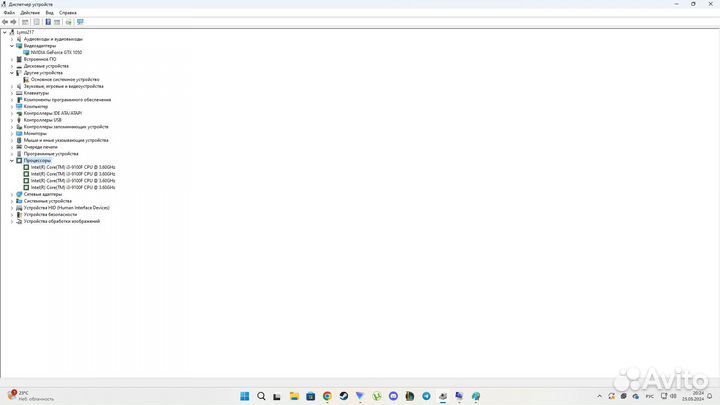Expand the Системные устройства category
This screenshot has width=720, height=405.
(12, 201)
